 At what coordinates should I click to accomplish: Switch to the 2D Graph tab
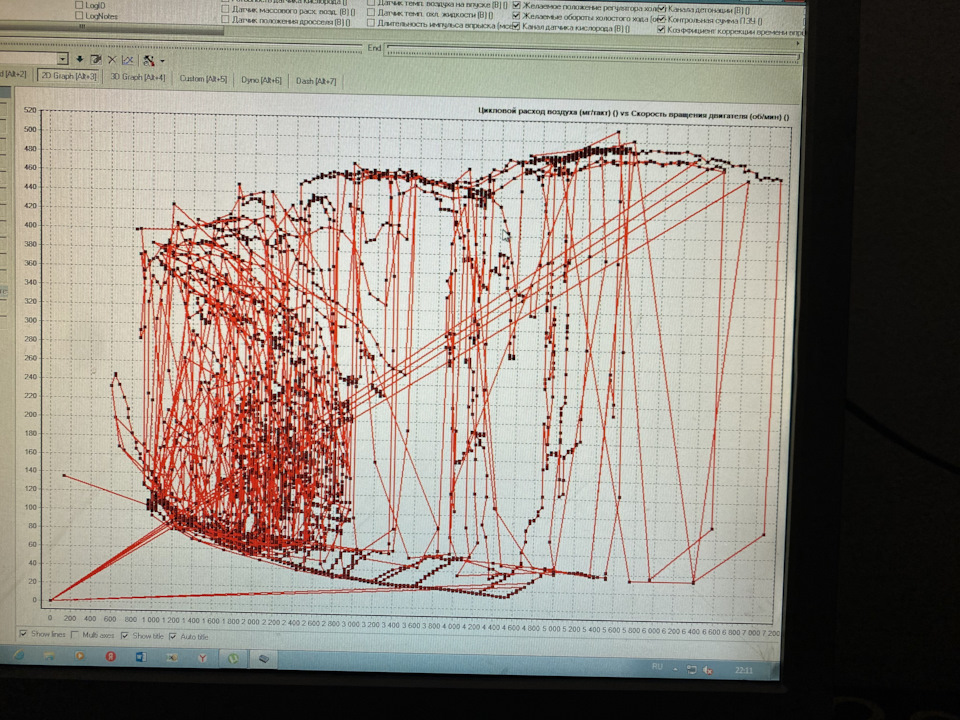69,76
